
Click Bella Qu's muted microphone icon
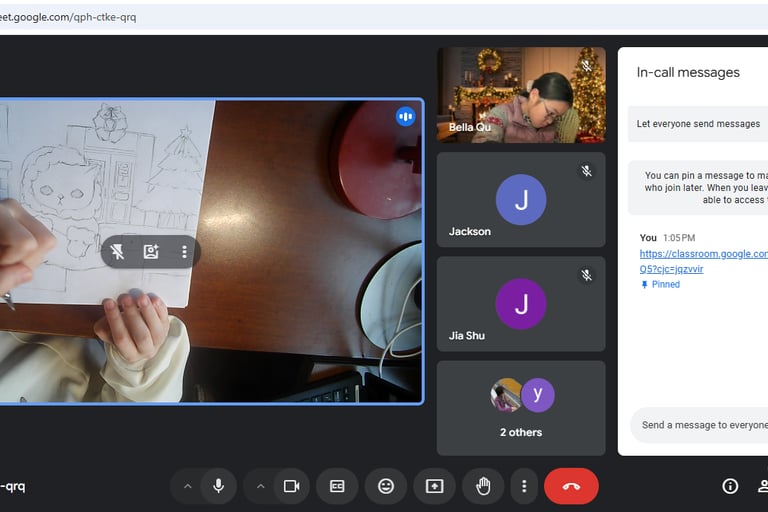coord(586,66)
